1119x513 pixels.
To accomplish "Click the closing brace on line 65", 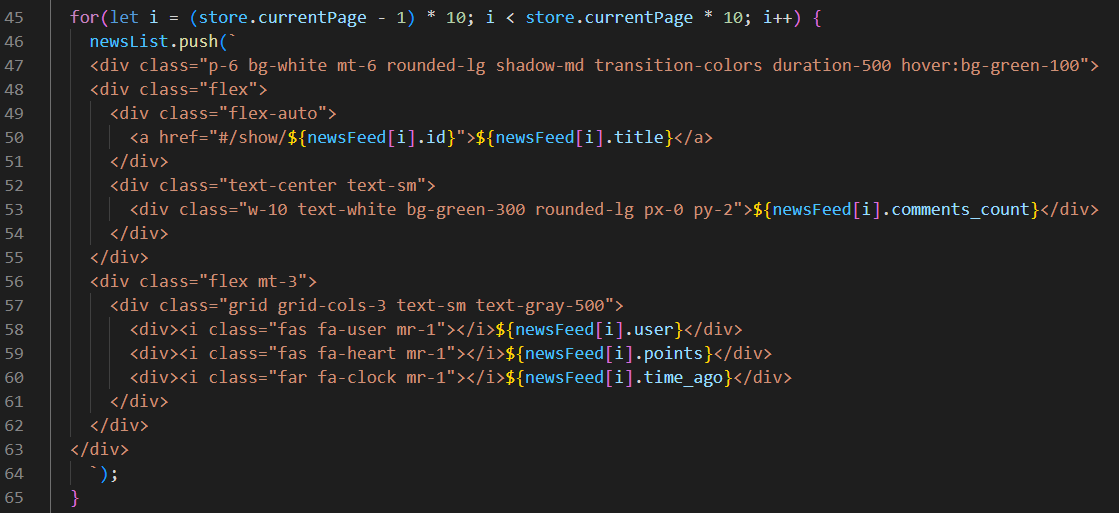I will click(x=75, y=497).
